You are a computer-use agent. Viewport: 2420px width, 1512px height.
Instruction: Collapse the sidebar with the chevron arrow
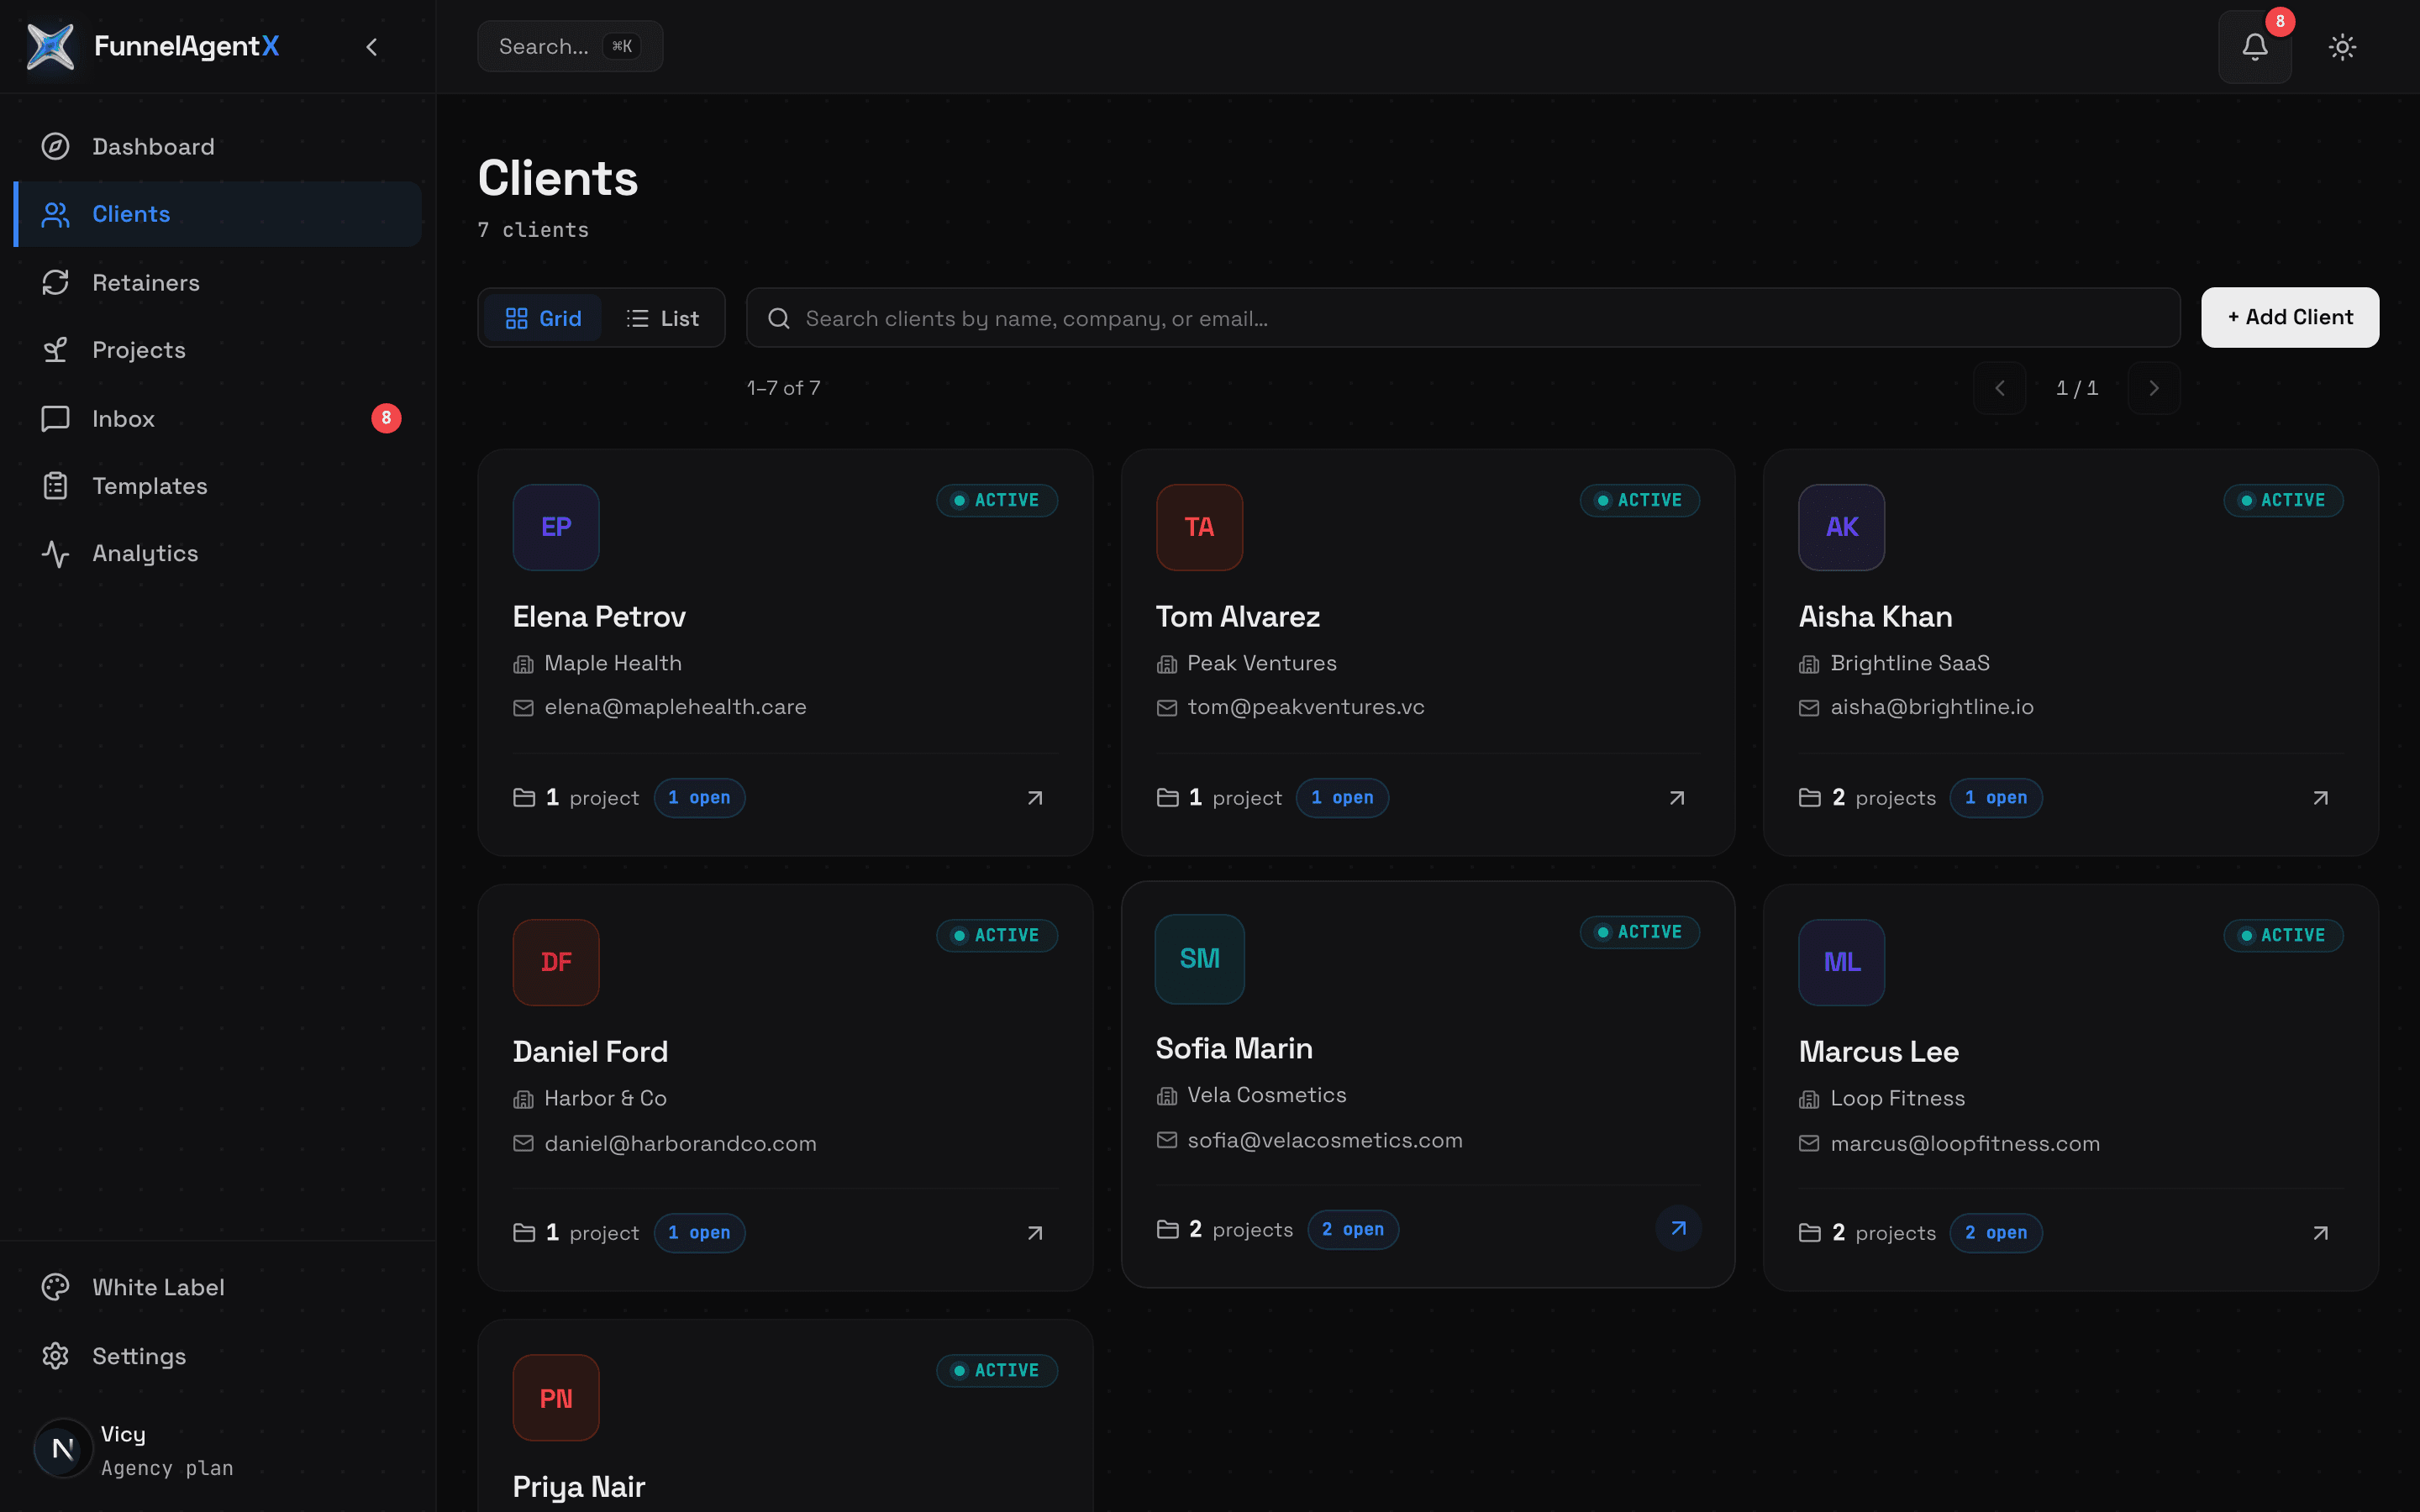pos(372,47)
